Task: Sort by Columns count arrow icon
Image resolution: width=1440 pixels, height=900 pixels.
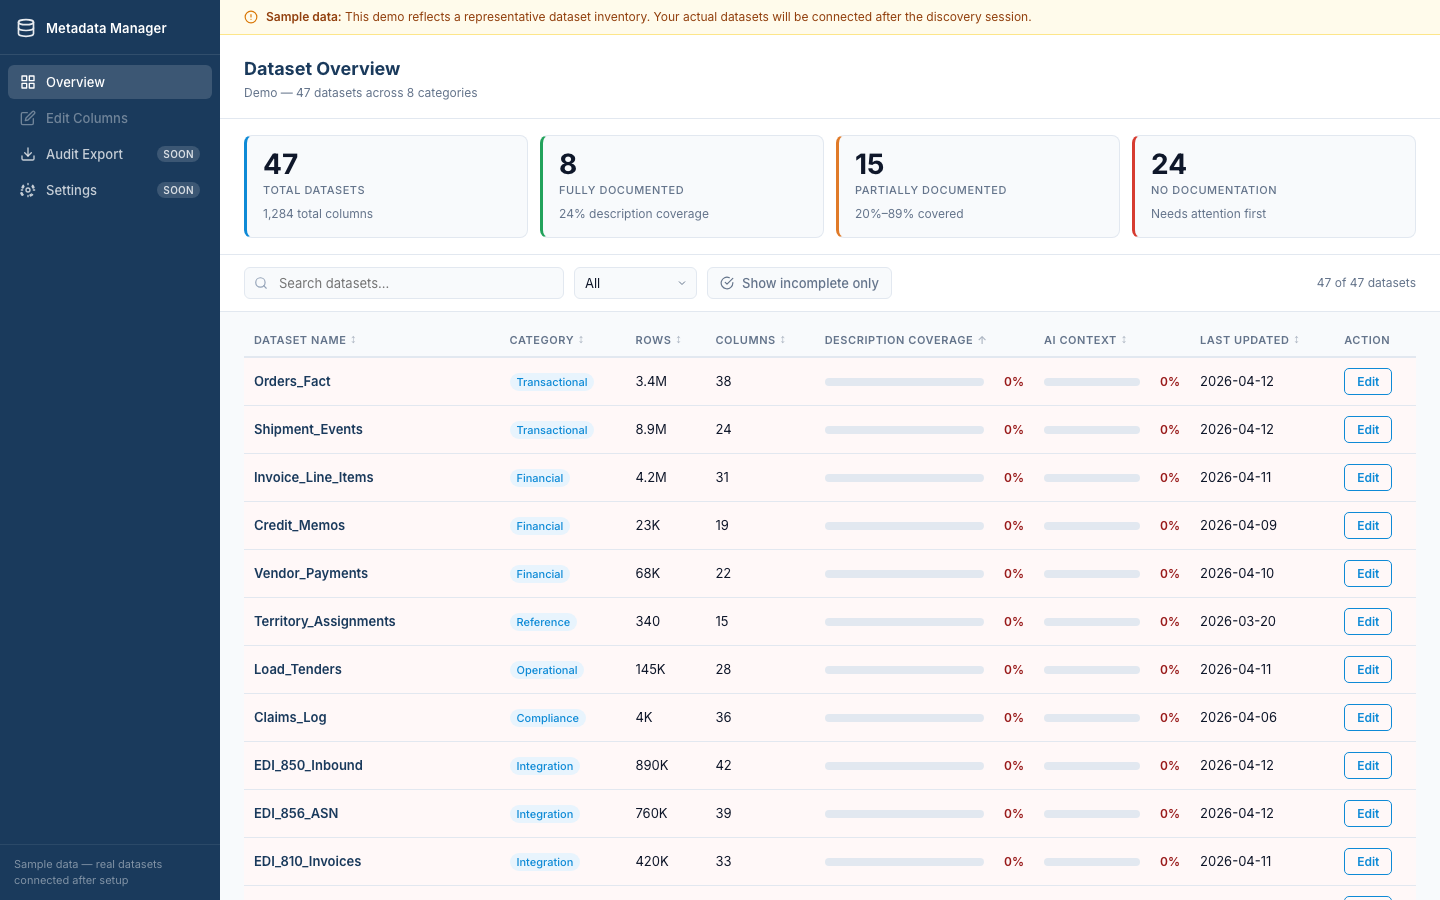Action: [x=783, y=340]
